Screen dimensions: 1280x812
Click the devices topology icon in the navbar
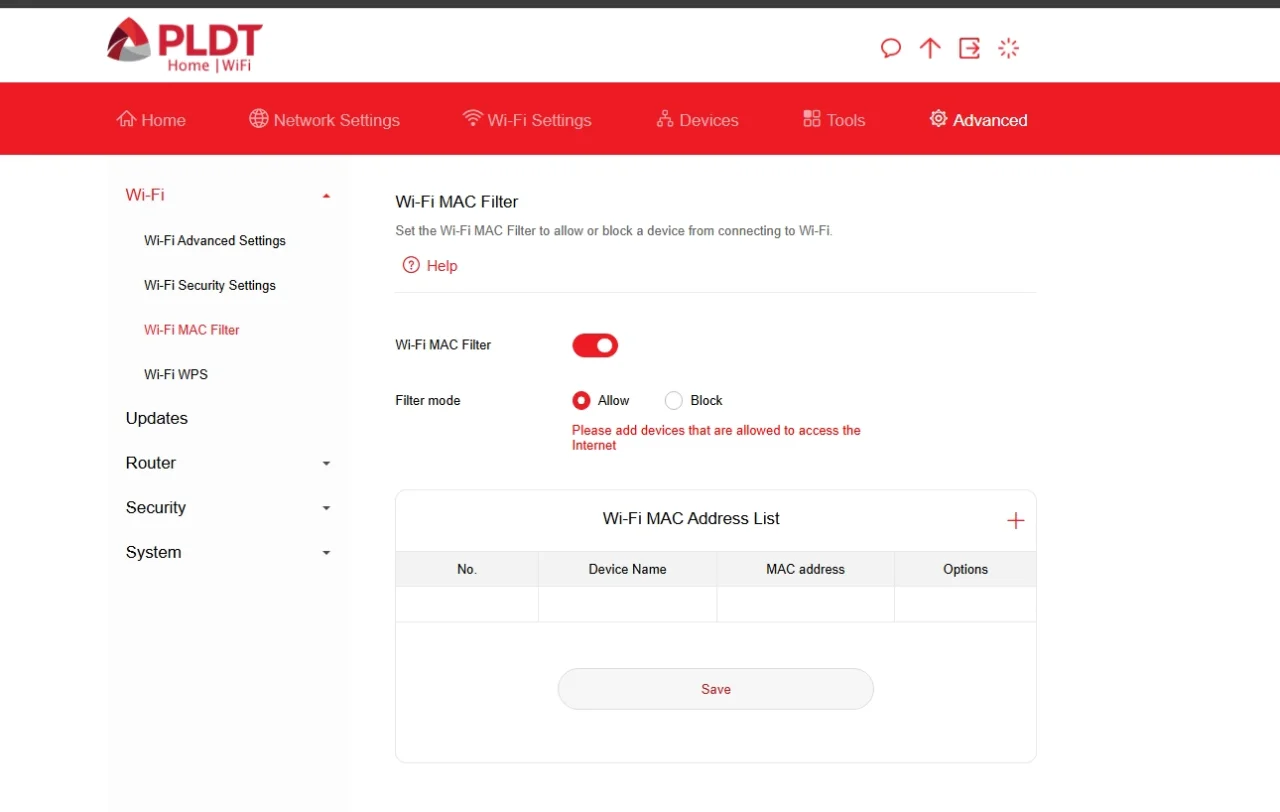(665, 119)
